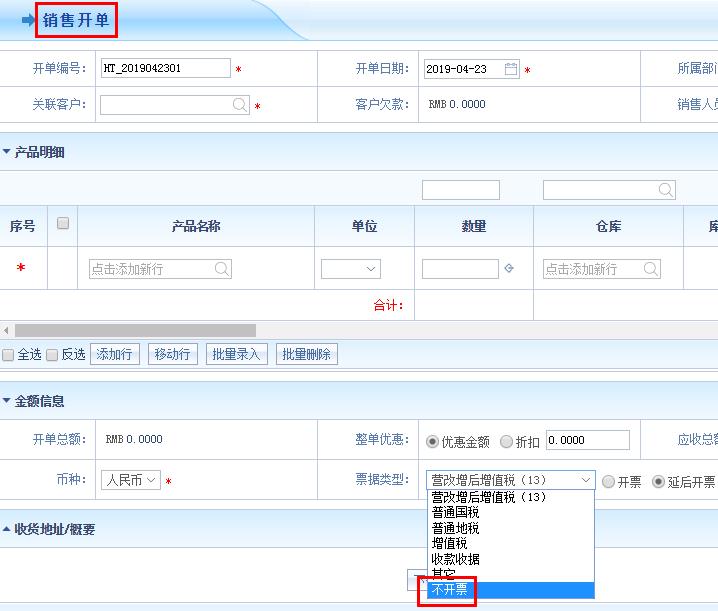Choose the 开票 radio option
The height and width of the screenshot is (611, 718).
click(x=608, y=482)
